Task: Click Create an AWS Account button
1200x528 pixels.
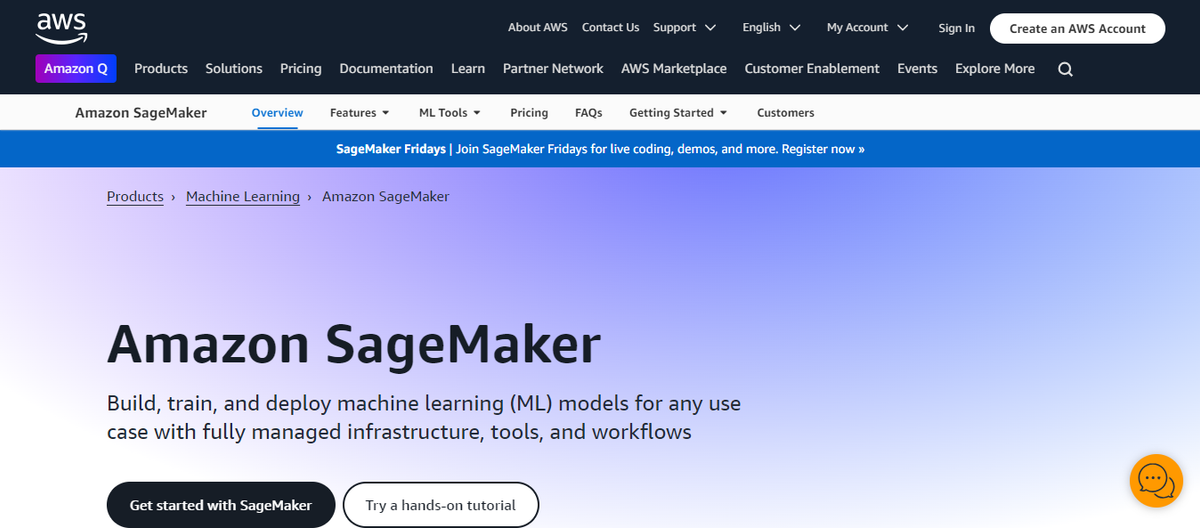Action: pos(1077,28)
